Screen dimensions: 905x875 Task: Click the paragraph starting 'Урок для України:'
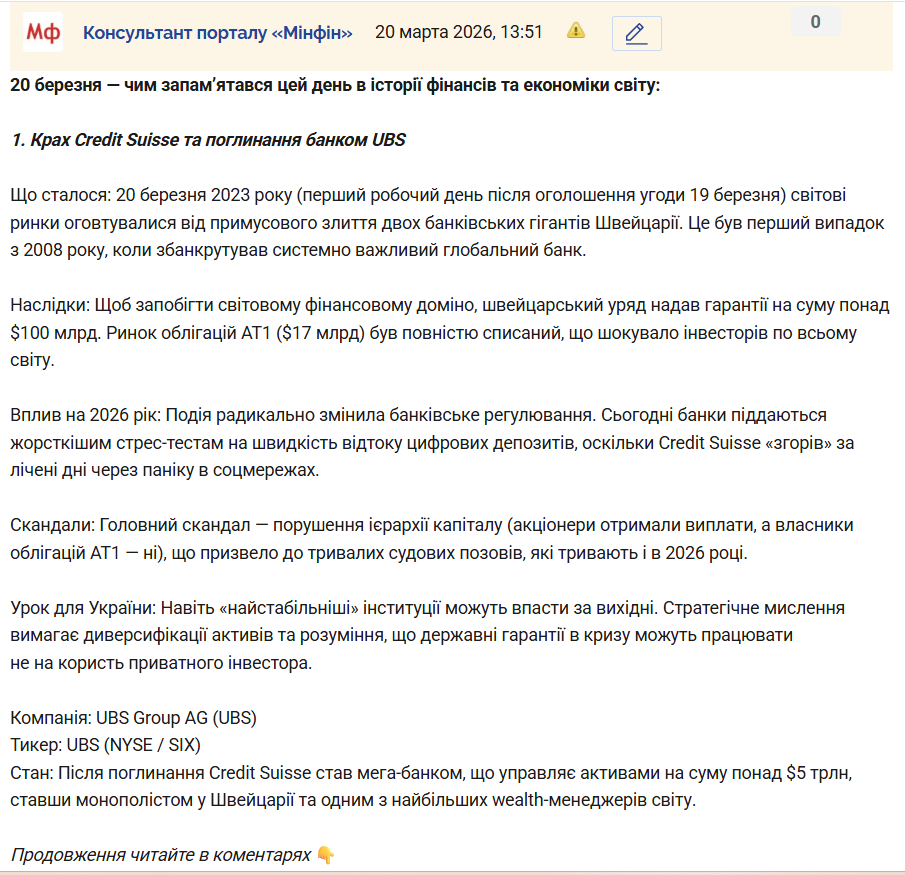point(428,635)
